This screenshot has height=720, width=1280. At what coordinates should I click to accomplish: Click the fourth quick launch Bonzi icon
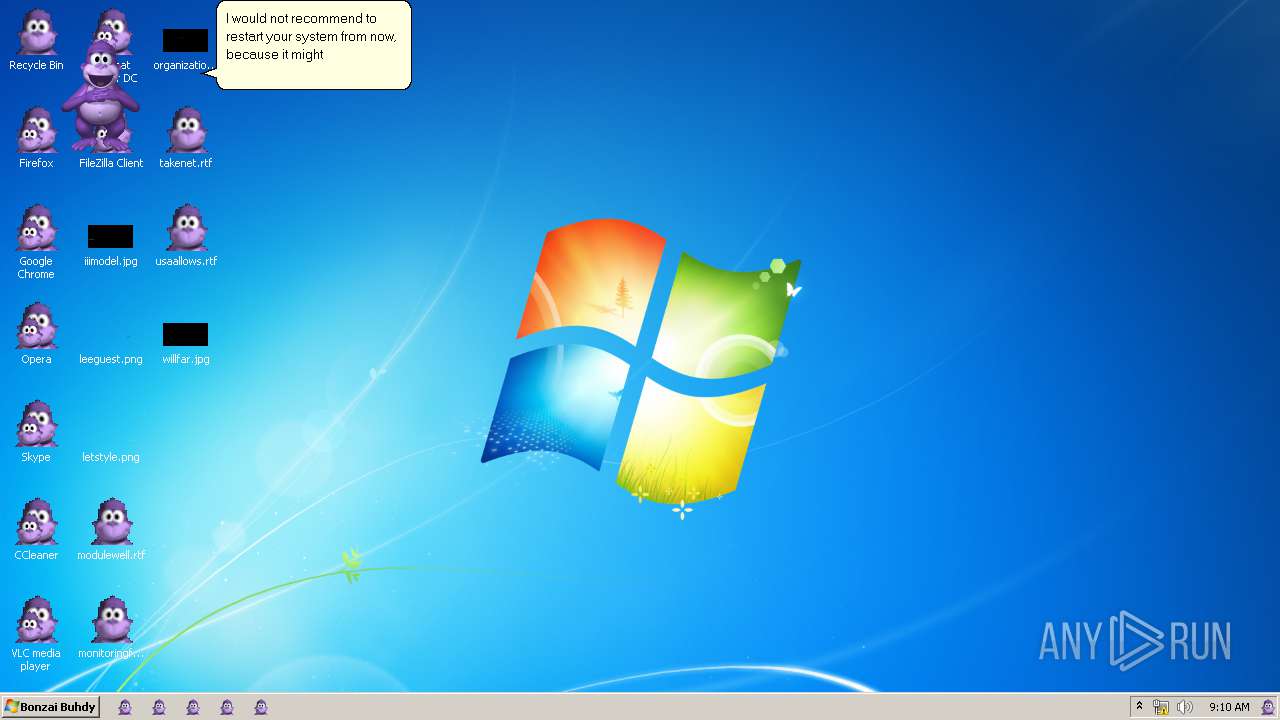(x=227, y=707)
